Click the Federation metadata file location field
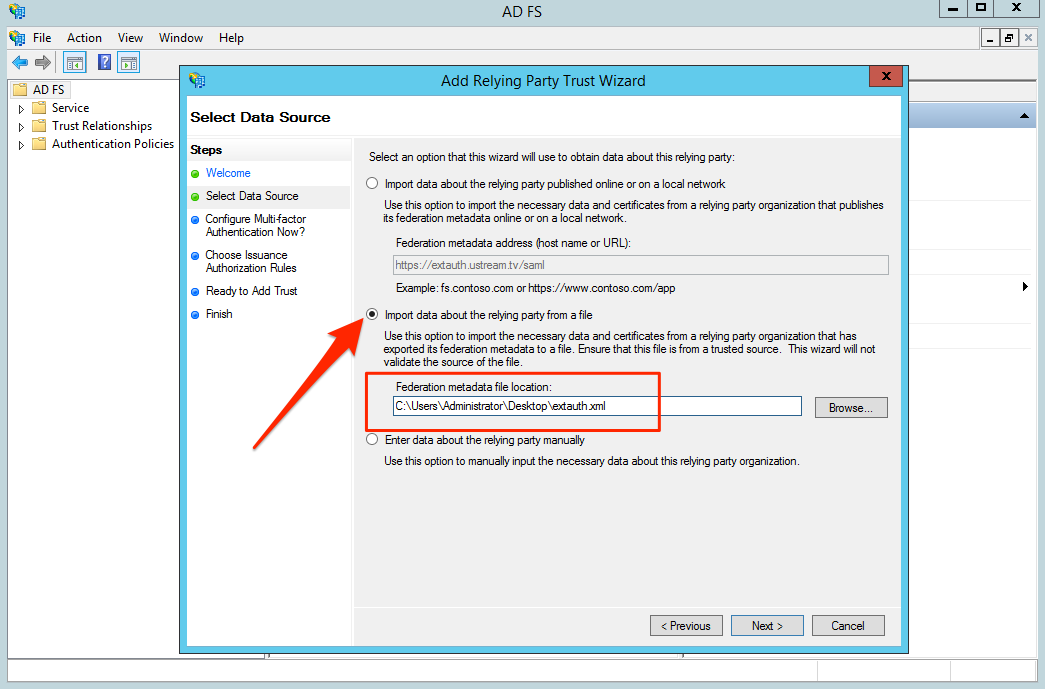 click(x=597, y=406)
